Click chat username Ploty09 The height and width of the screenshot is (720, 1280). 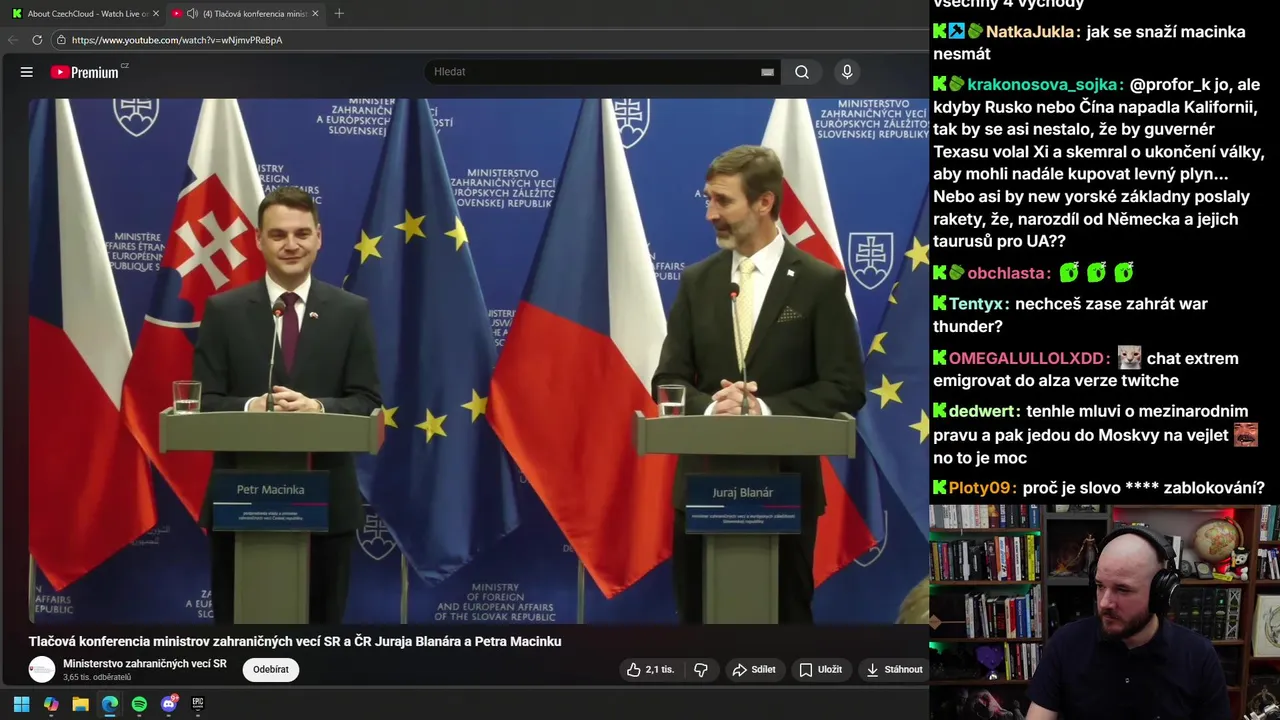980,488
